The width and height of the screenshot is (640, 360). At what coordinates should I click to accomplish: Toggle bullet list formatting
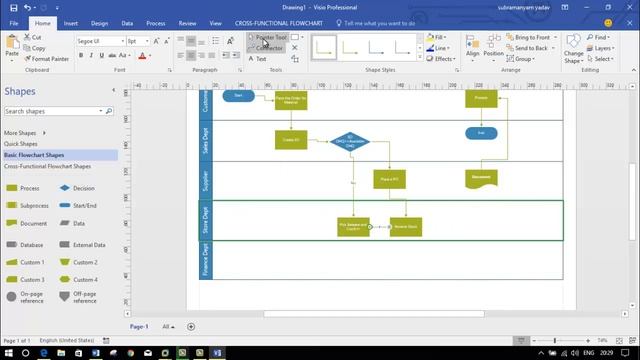pyautogui.click(x=216, y=41)
